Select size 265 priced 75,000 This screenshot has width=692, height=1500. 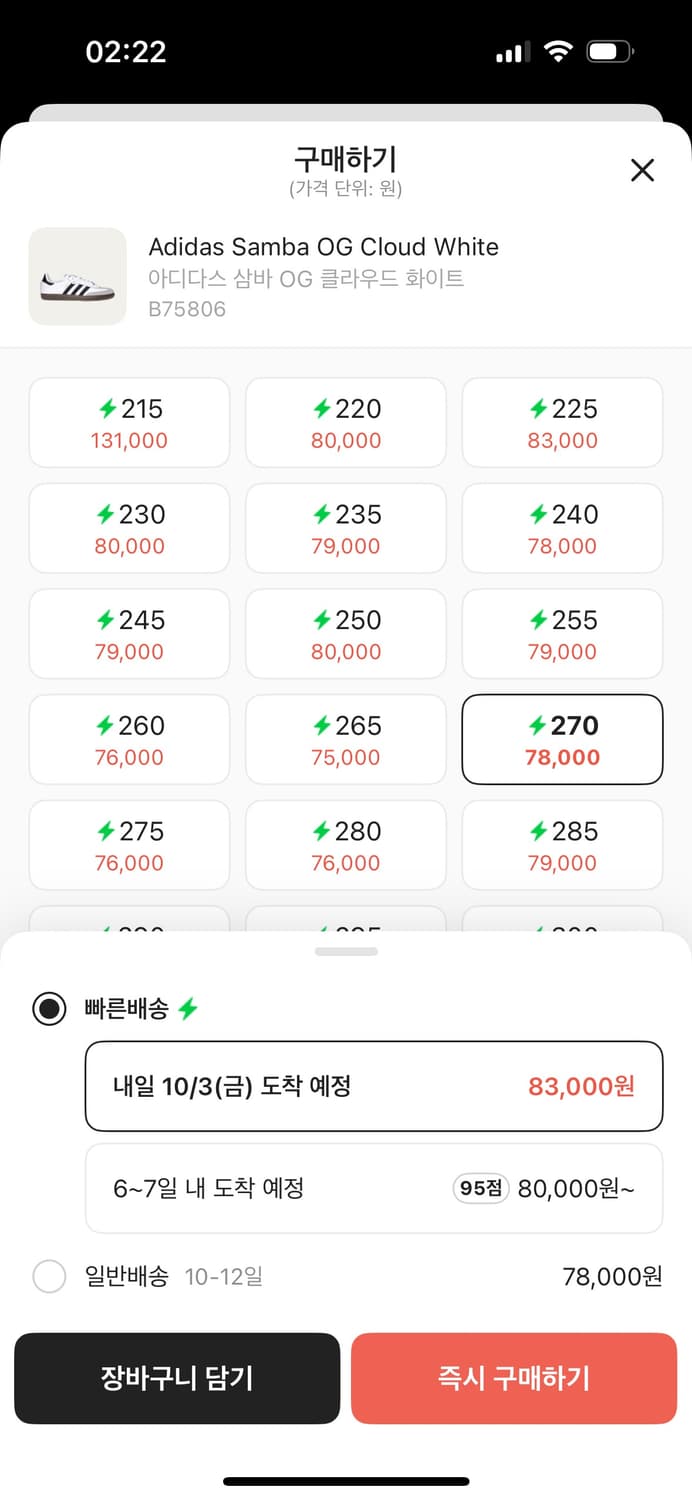tap(346, 740)
